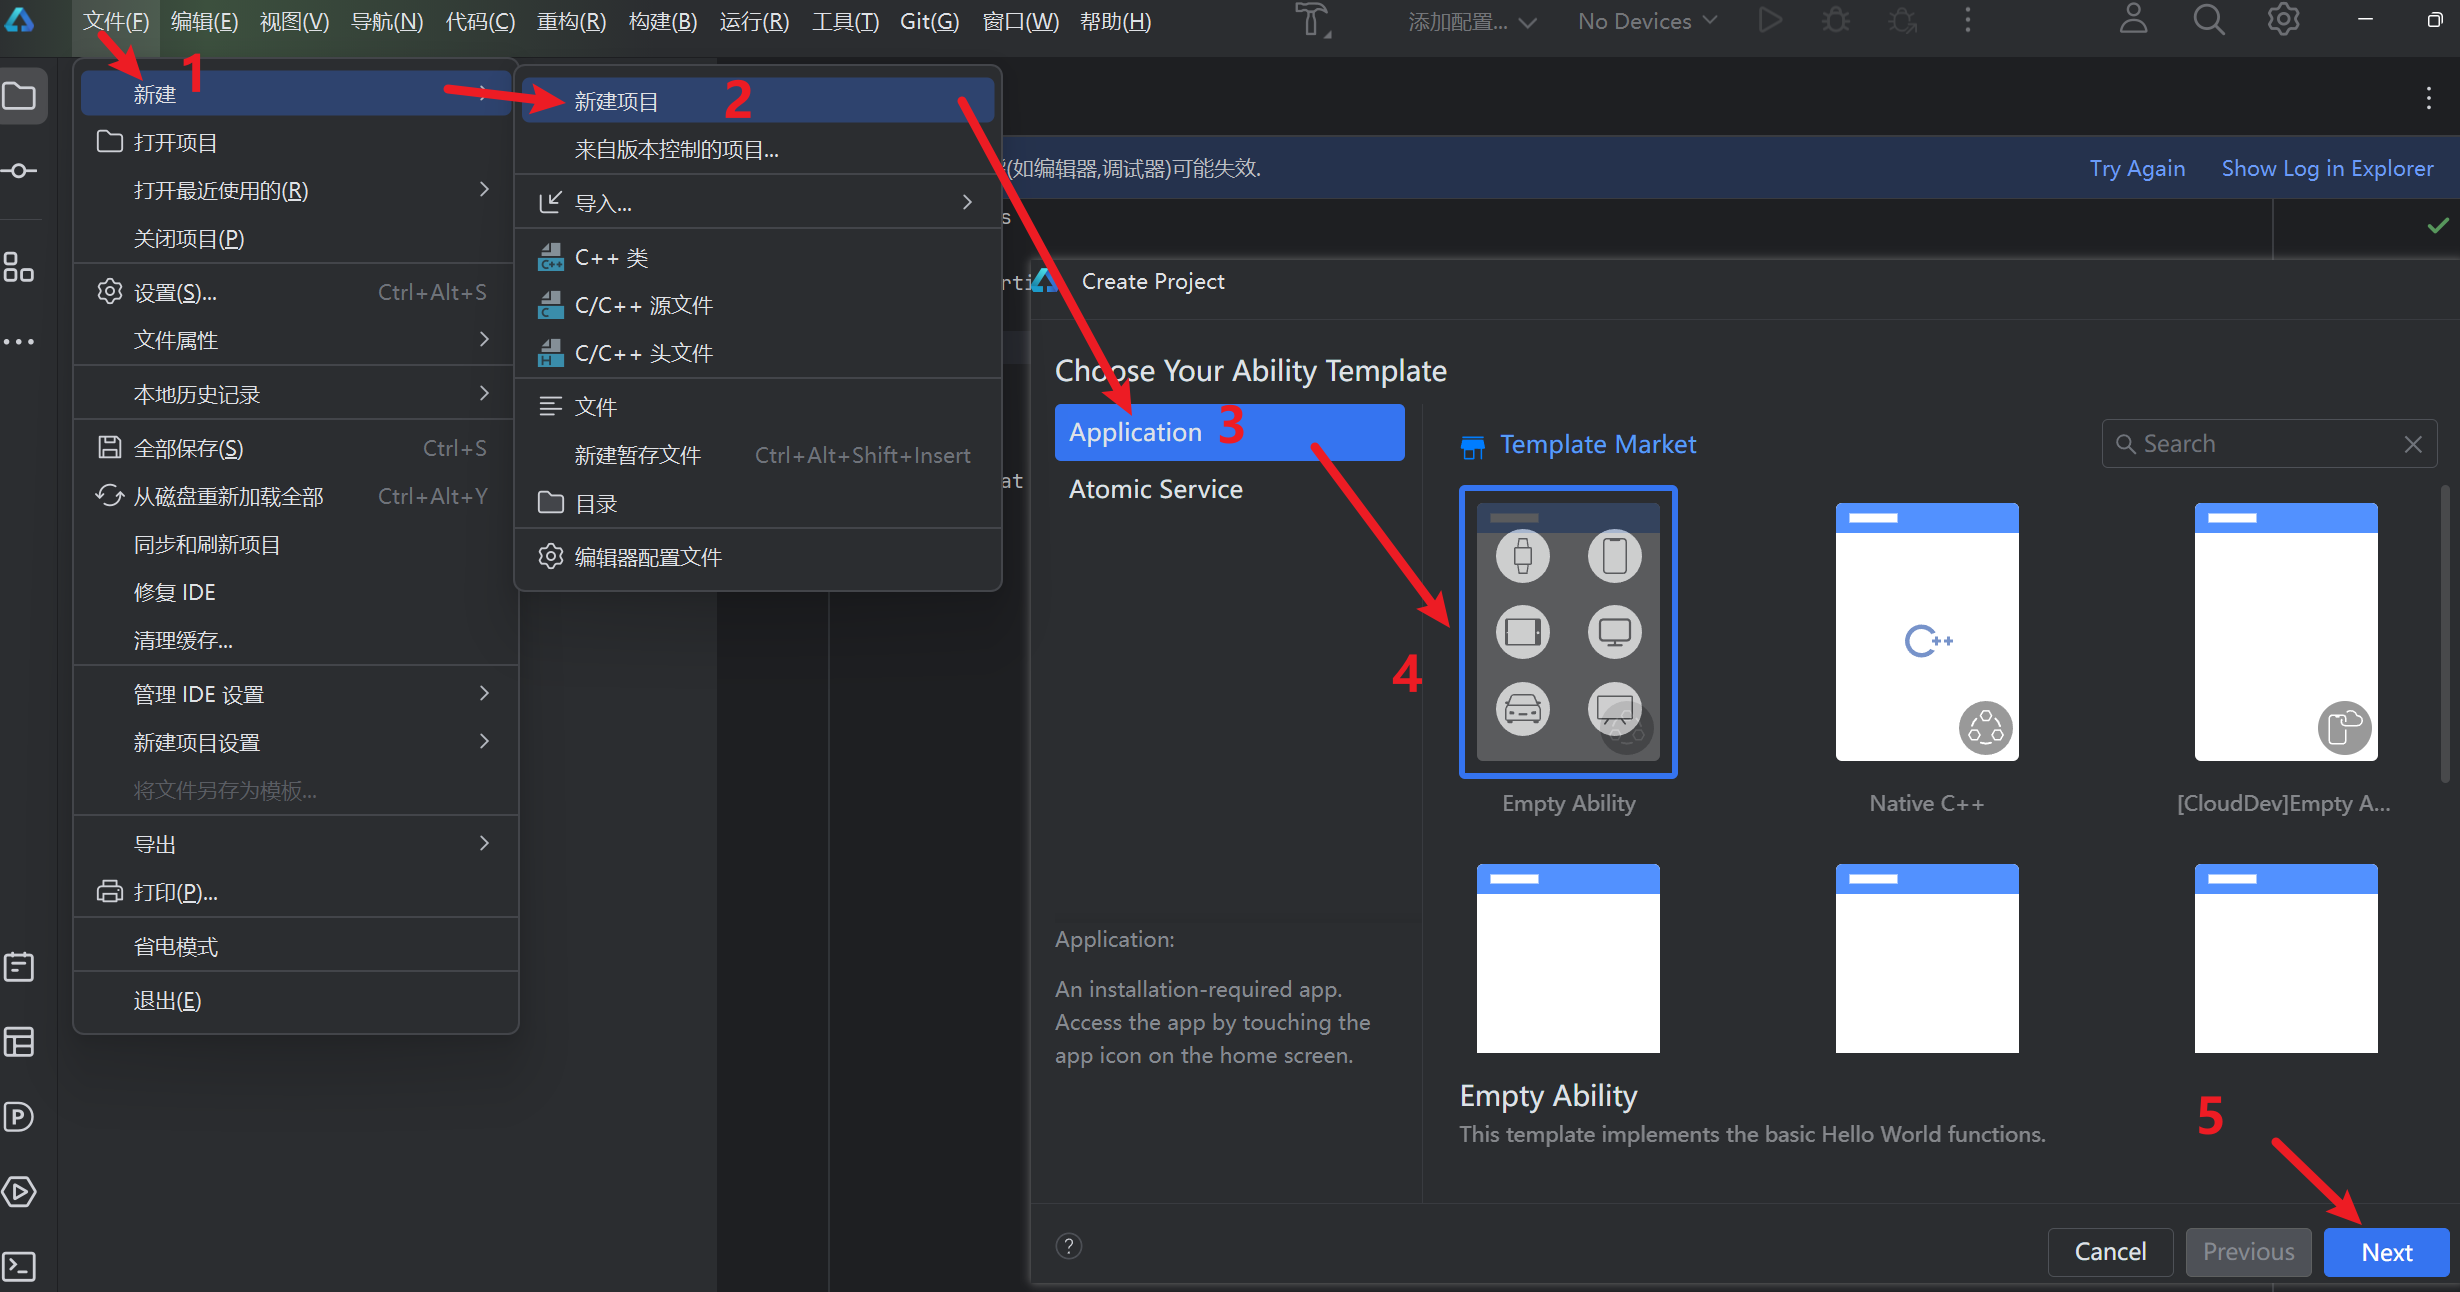Open the Project folder sidebar icon
The width and height of the screenshot is (2460, 1292).
point(20,97)
